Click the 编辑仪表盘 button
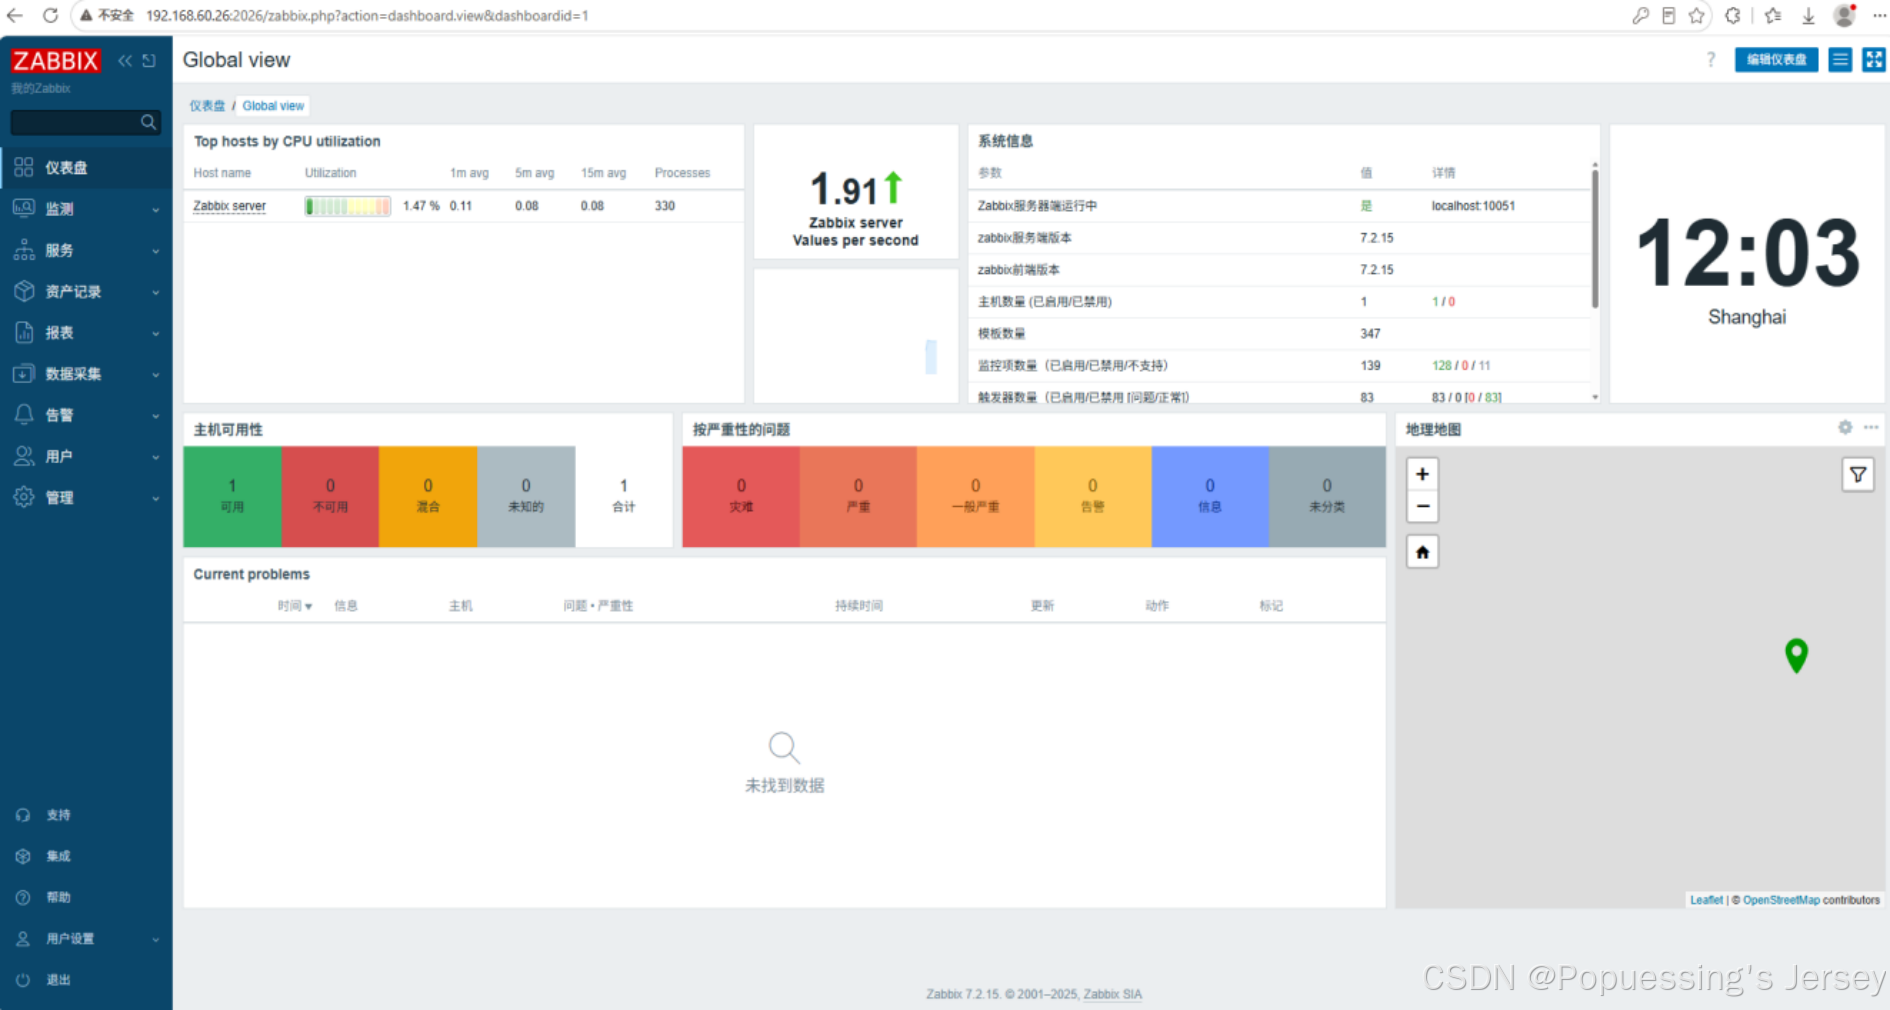 pyautogui.click(x=1776, y=60)
